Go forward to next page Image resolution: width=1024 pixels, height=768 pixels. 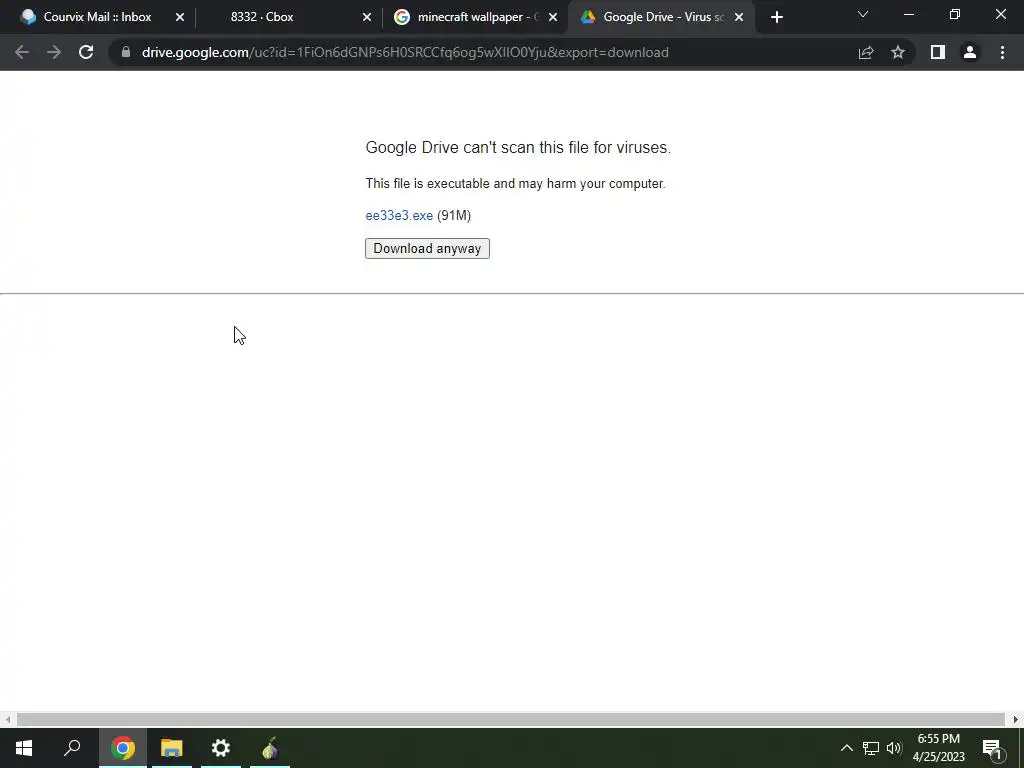[54, 52]
